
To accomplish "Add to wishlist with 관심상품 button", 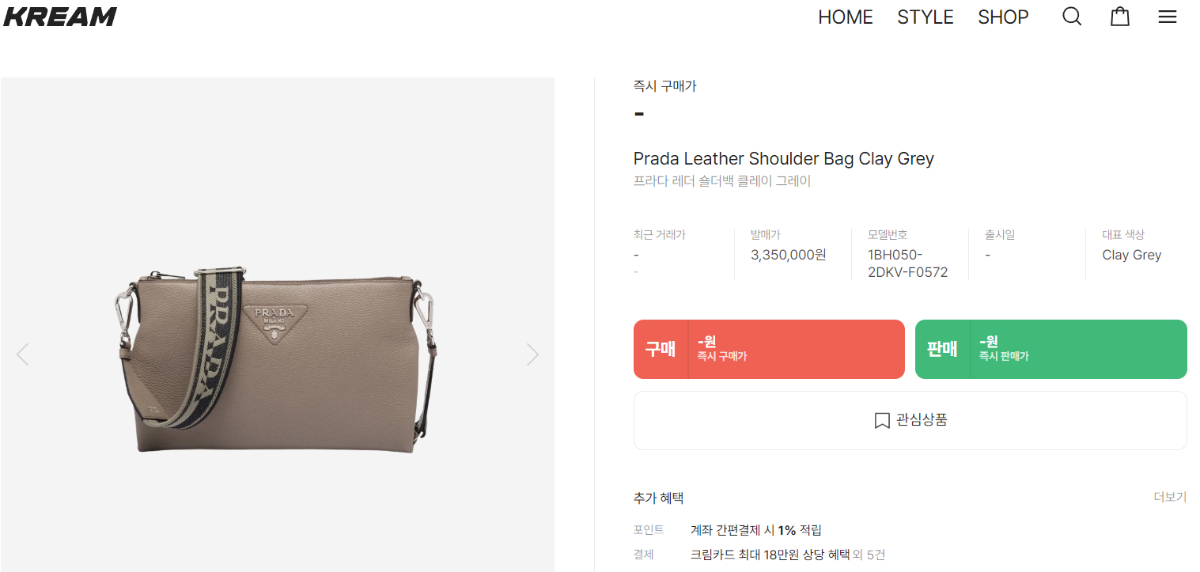I will pyautogui.click(x=910, y=420).
